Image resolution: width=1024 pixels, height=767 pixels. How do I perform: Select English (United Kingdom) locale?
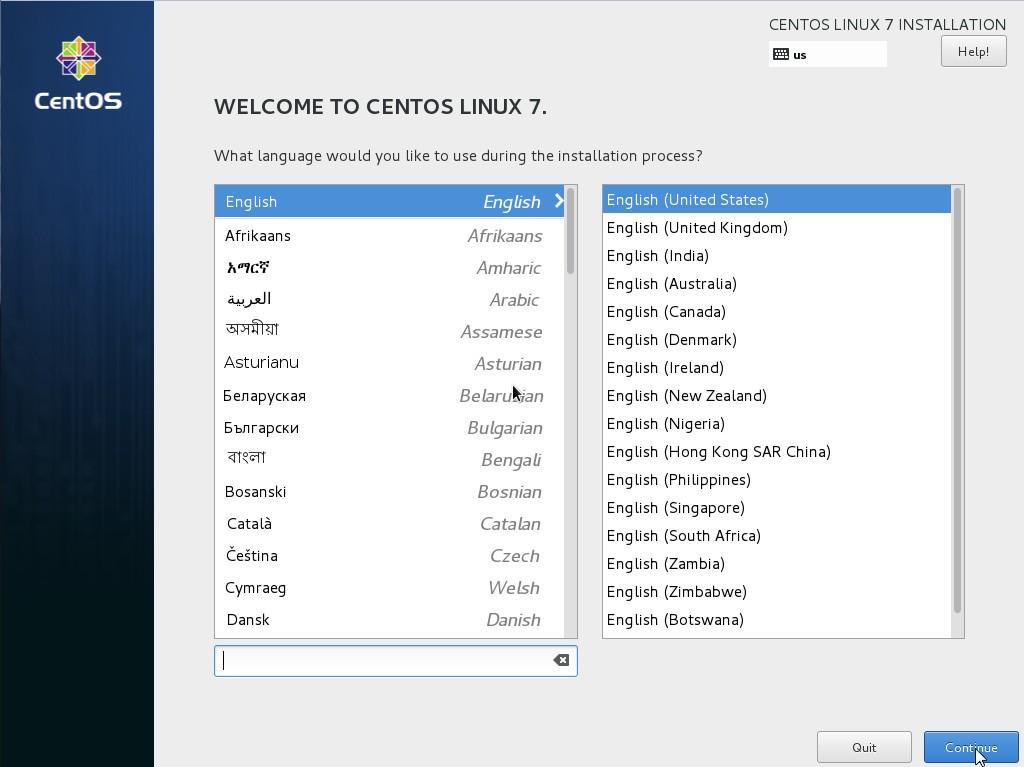pyautogui.click(x=697, y=227)
